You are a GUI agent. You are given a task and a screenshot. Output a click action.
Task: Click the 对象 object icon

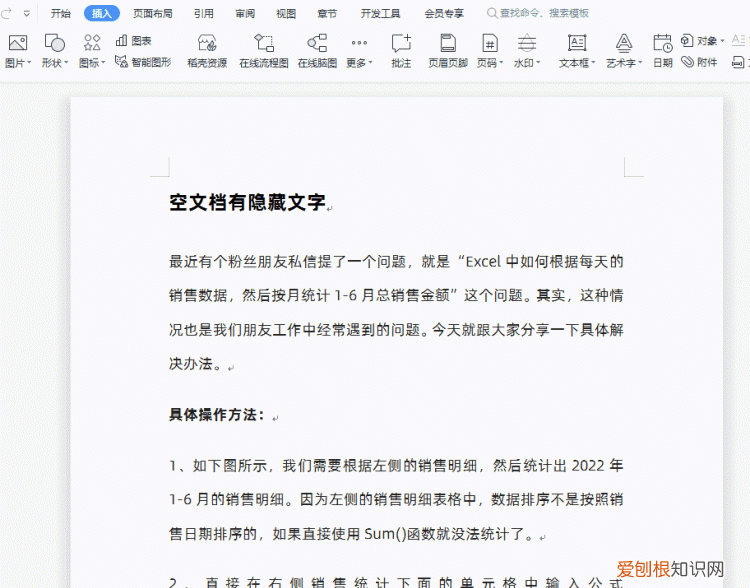click(687, 41)
